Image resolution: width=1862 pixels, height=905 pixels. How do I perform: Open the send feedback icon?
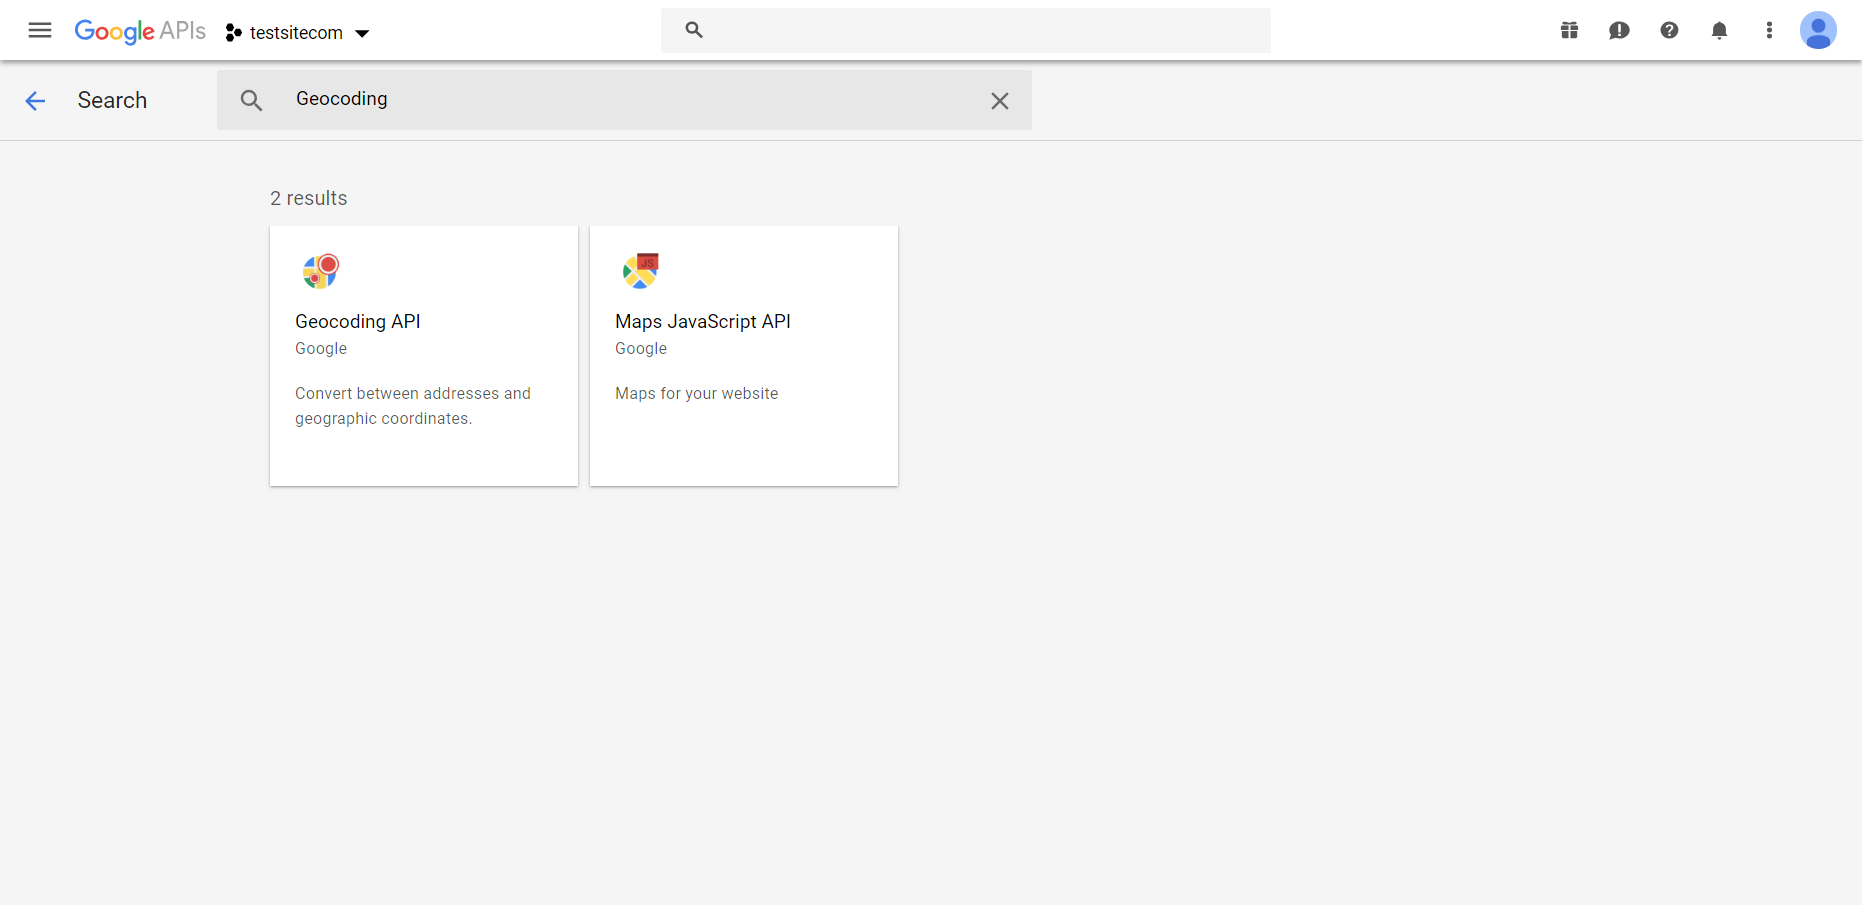tap(1620, 30)
